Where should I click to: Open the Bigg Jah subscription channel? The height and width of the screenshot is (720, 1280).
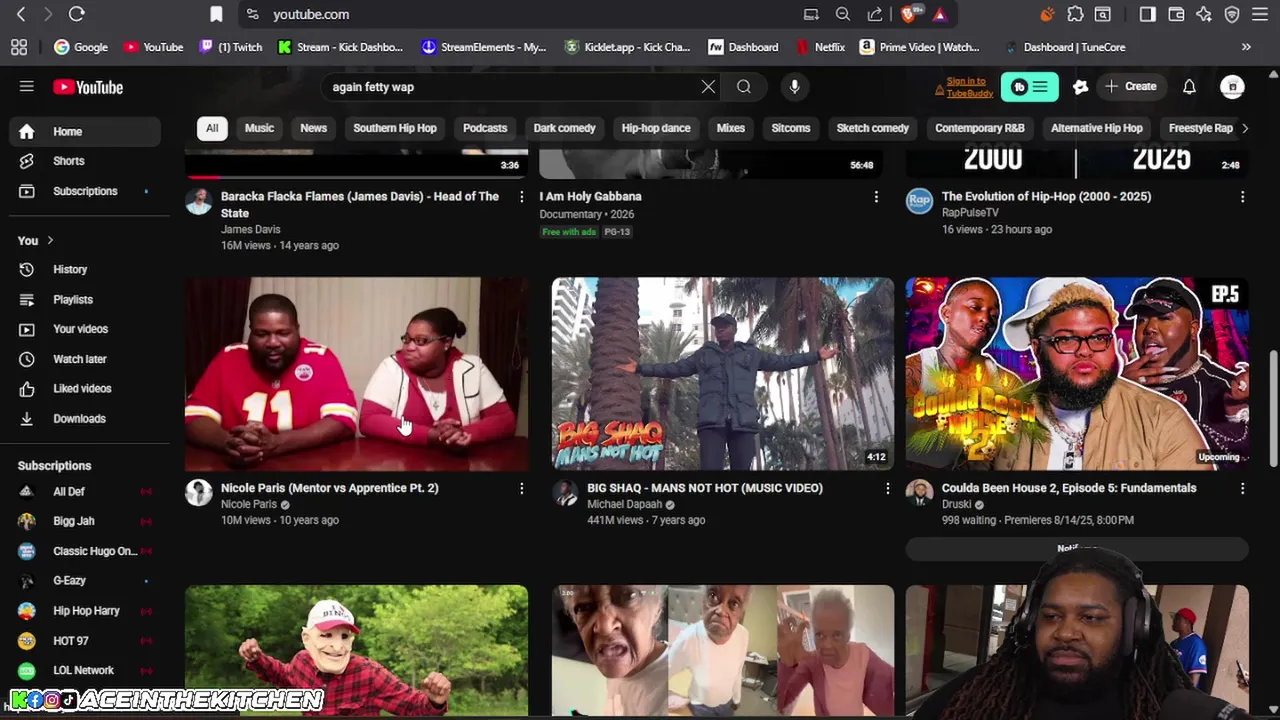tap(85, 521)
